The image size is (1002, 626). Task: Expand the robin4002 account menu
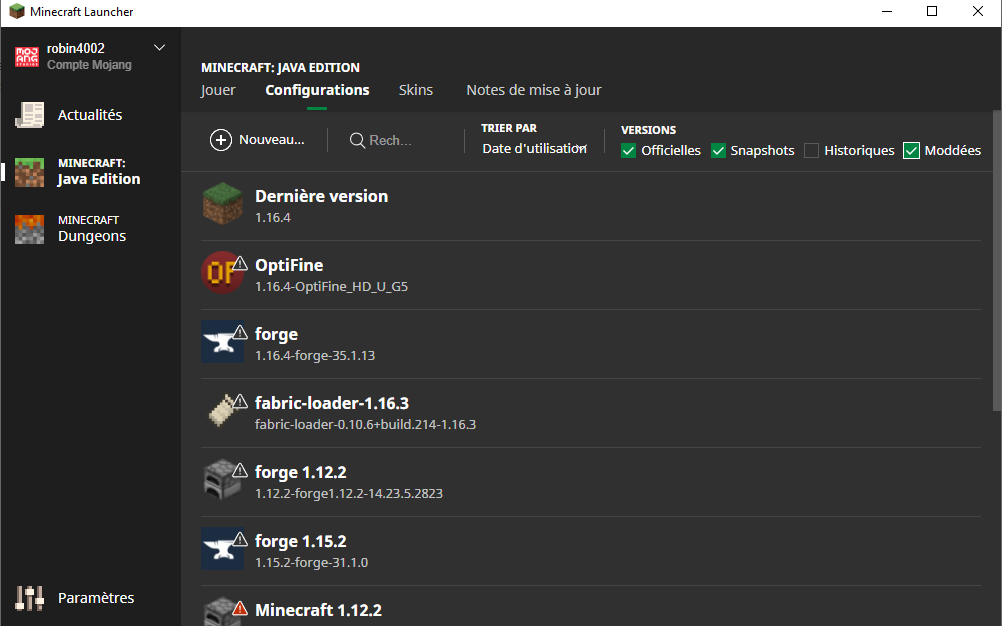point(160,48)
